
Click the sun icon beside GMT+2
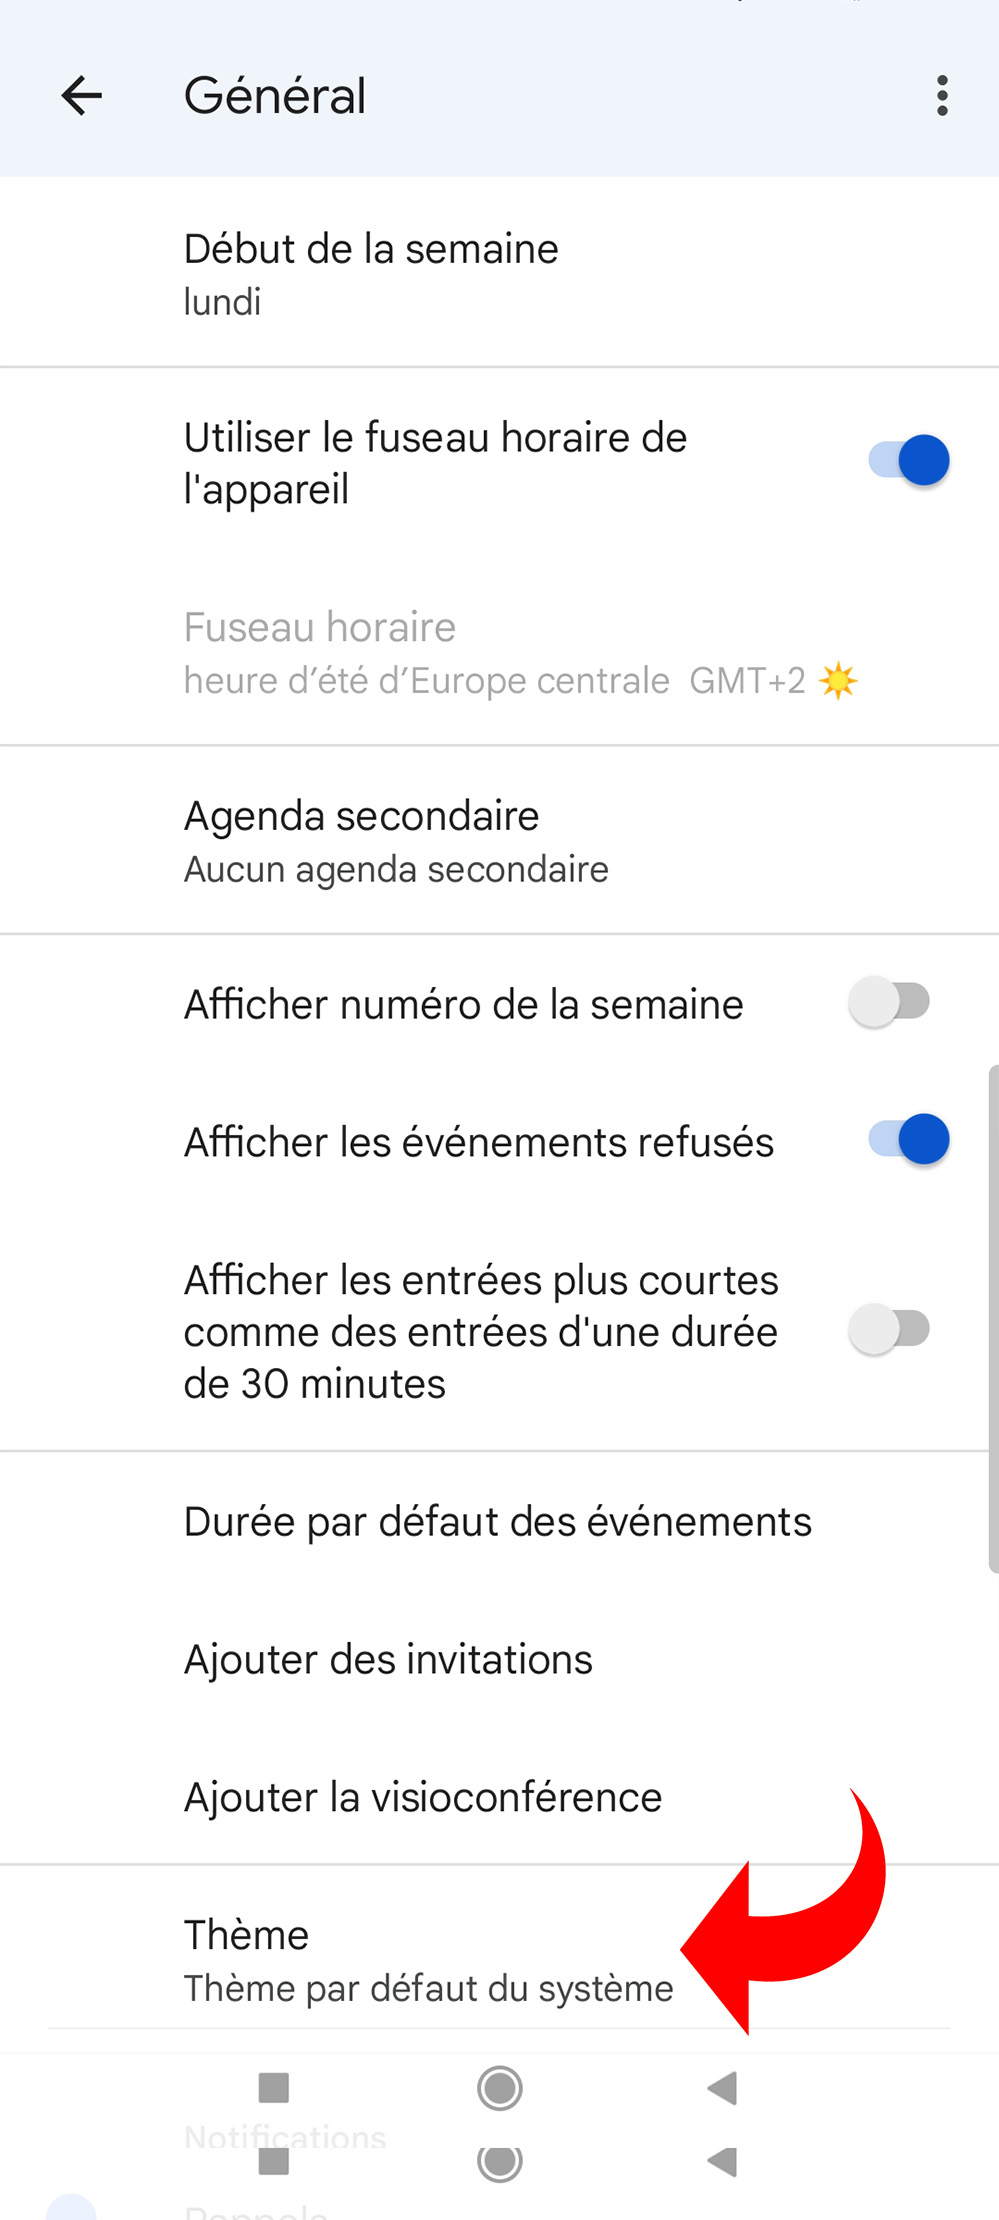point(838,681)
